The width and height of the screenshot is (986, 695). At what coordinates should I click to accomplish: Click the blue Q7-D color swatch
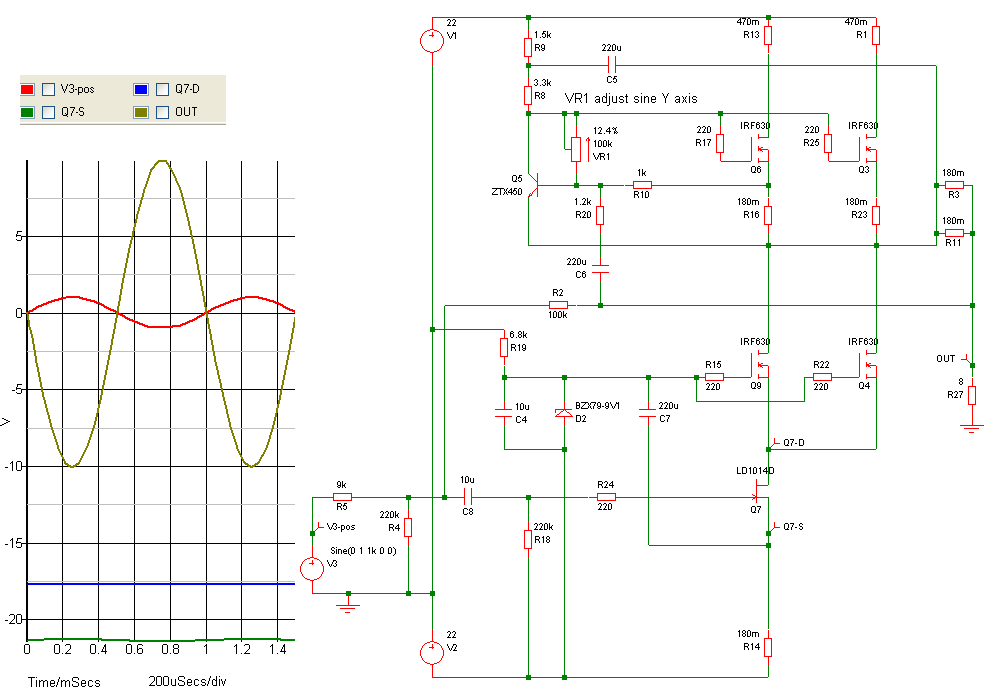141,89
